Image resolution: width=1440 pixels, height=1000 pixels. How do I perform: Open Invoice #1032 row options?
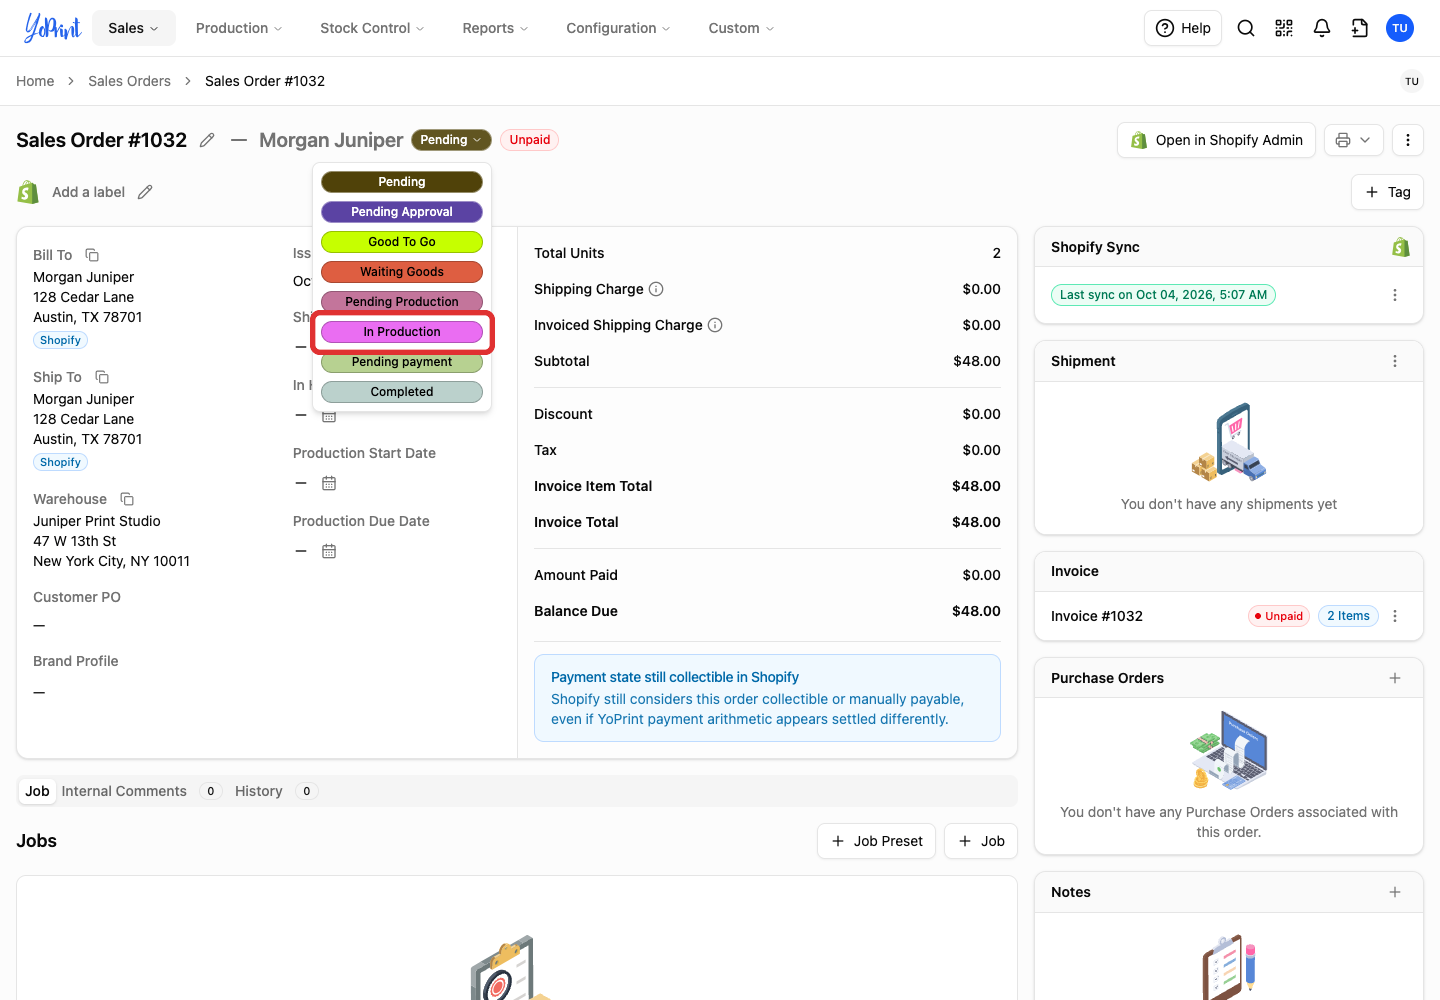pos(1395,616)
